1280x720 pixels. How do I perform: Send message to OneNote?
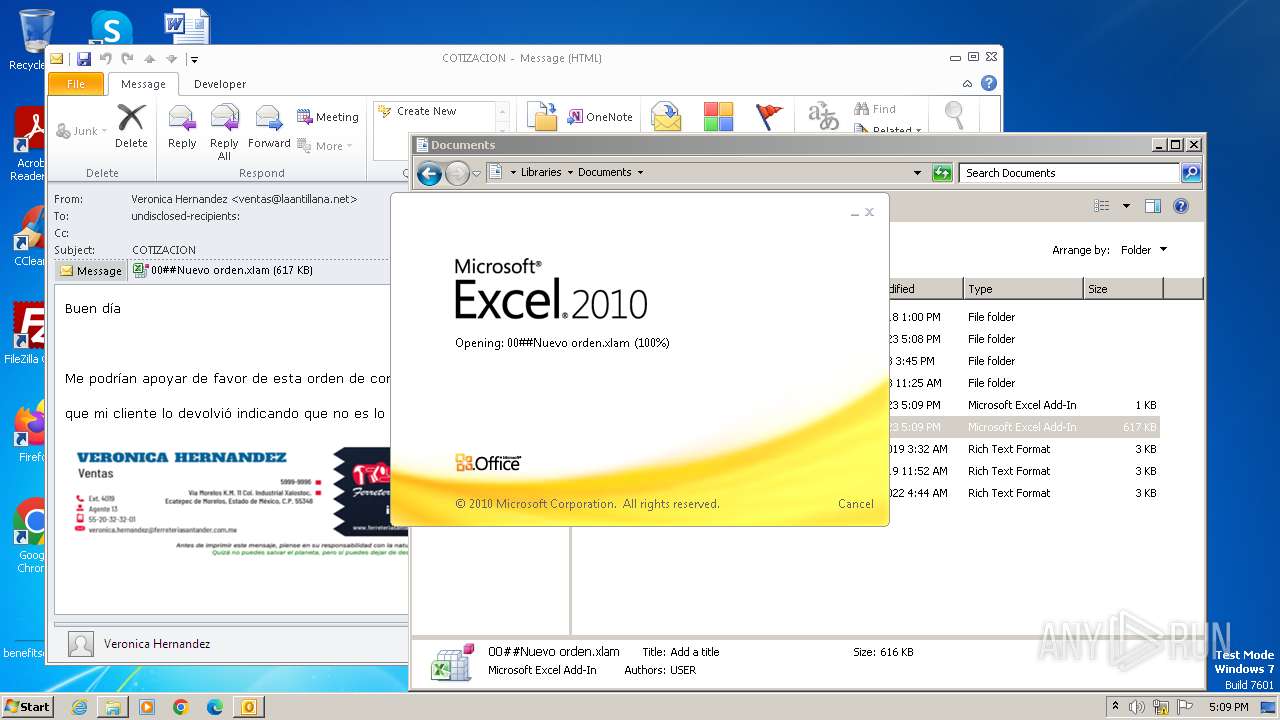pyautogui.click(x=600, y=117)
